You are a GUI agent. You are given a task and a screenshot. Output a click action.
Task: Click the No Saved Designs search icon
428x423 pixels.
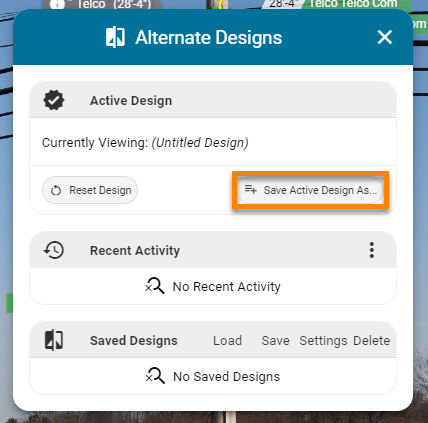point(155,376)
